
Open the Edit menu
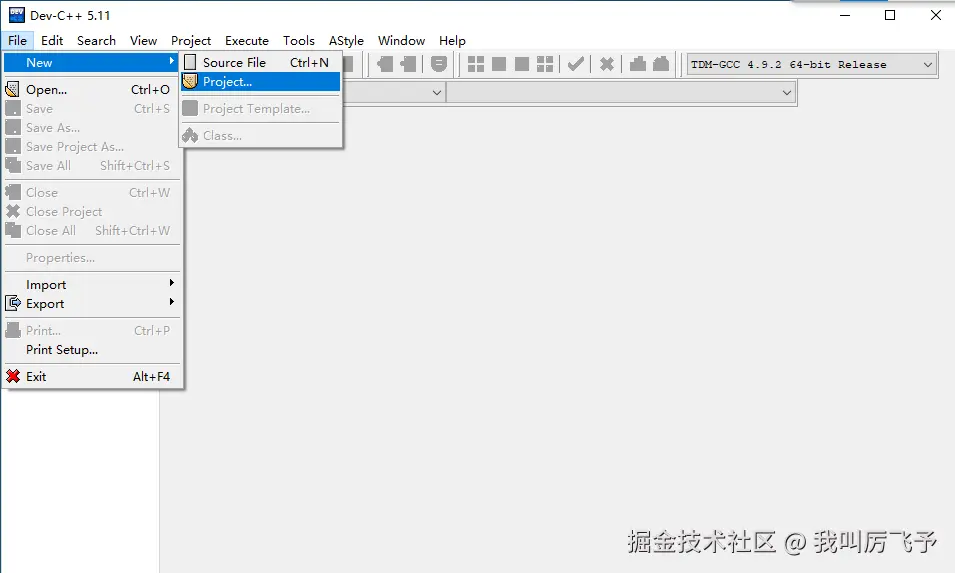pos(52,40)
